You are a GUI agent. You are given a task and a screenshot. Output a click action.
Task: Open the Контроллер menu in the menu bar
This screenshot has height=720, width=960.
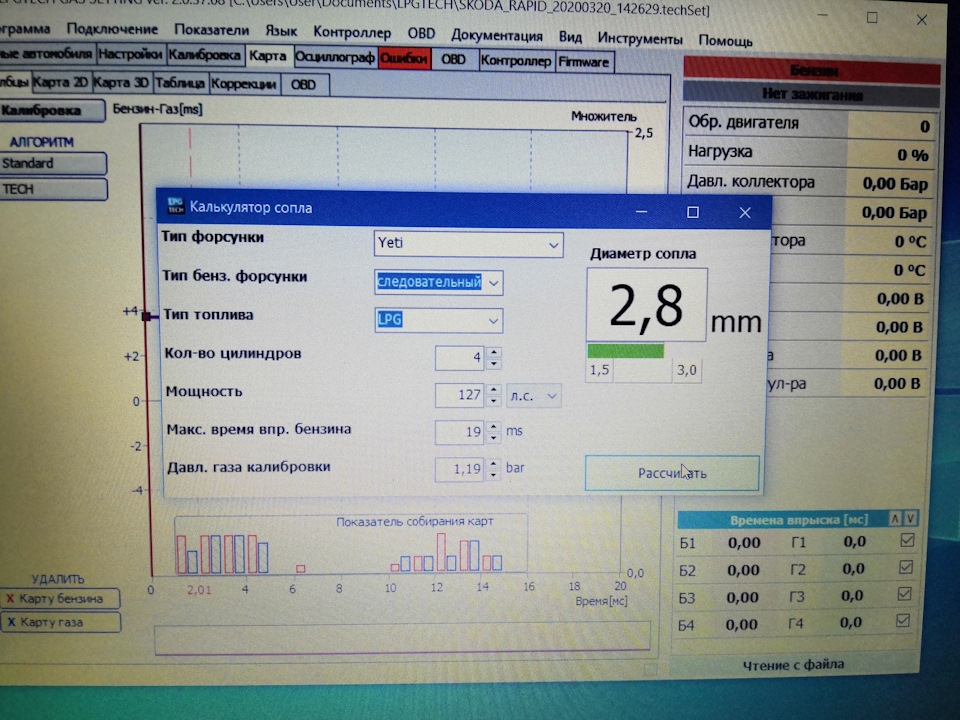(352, 34)
